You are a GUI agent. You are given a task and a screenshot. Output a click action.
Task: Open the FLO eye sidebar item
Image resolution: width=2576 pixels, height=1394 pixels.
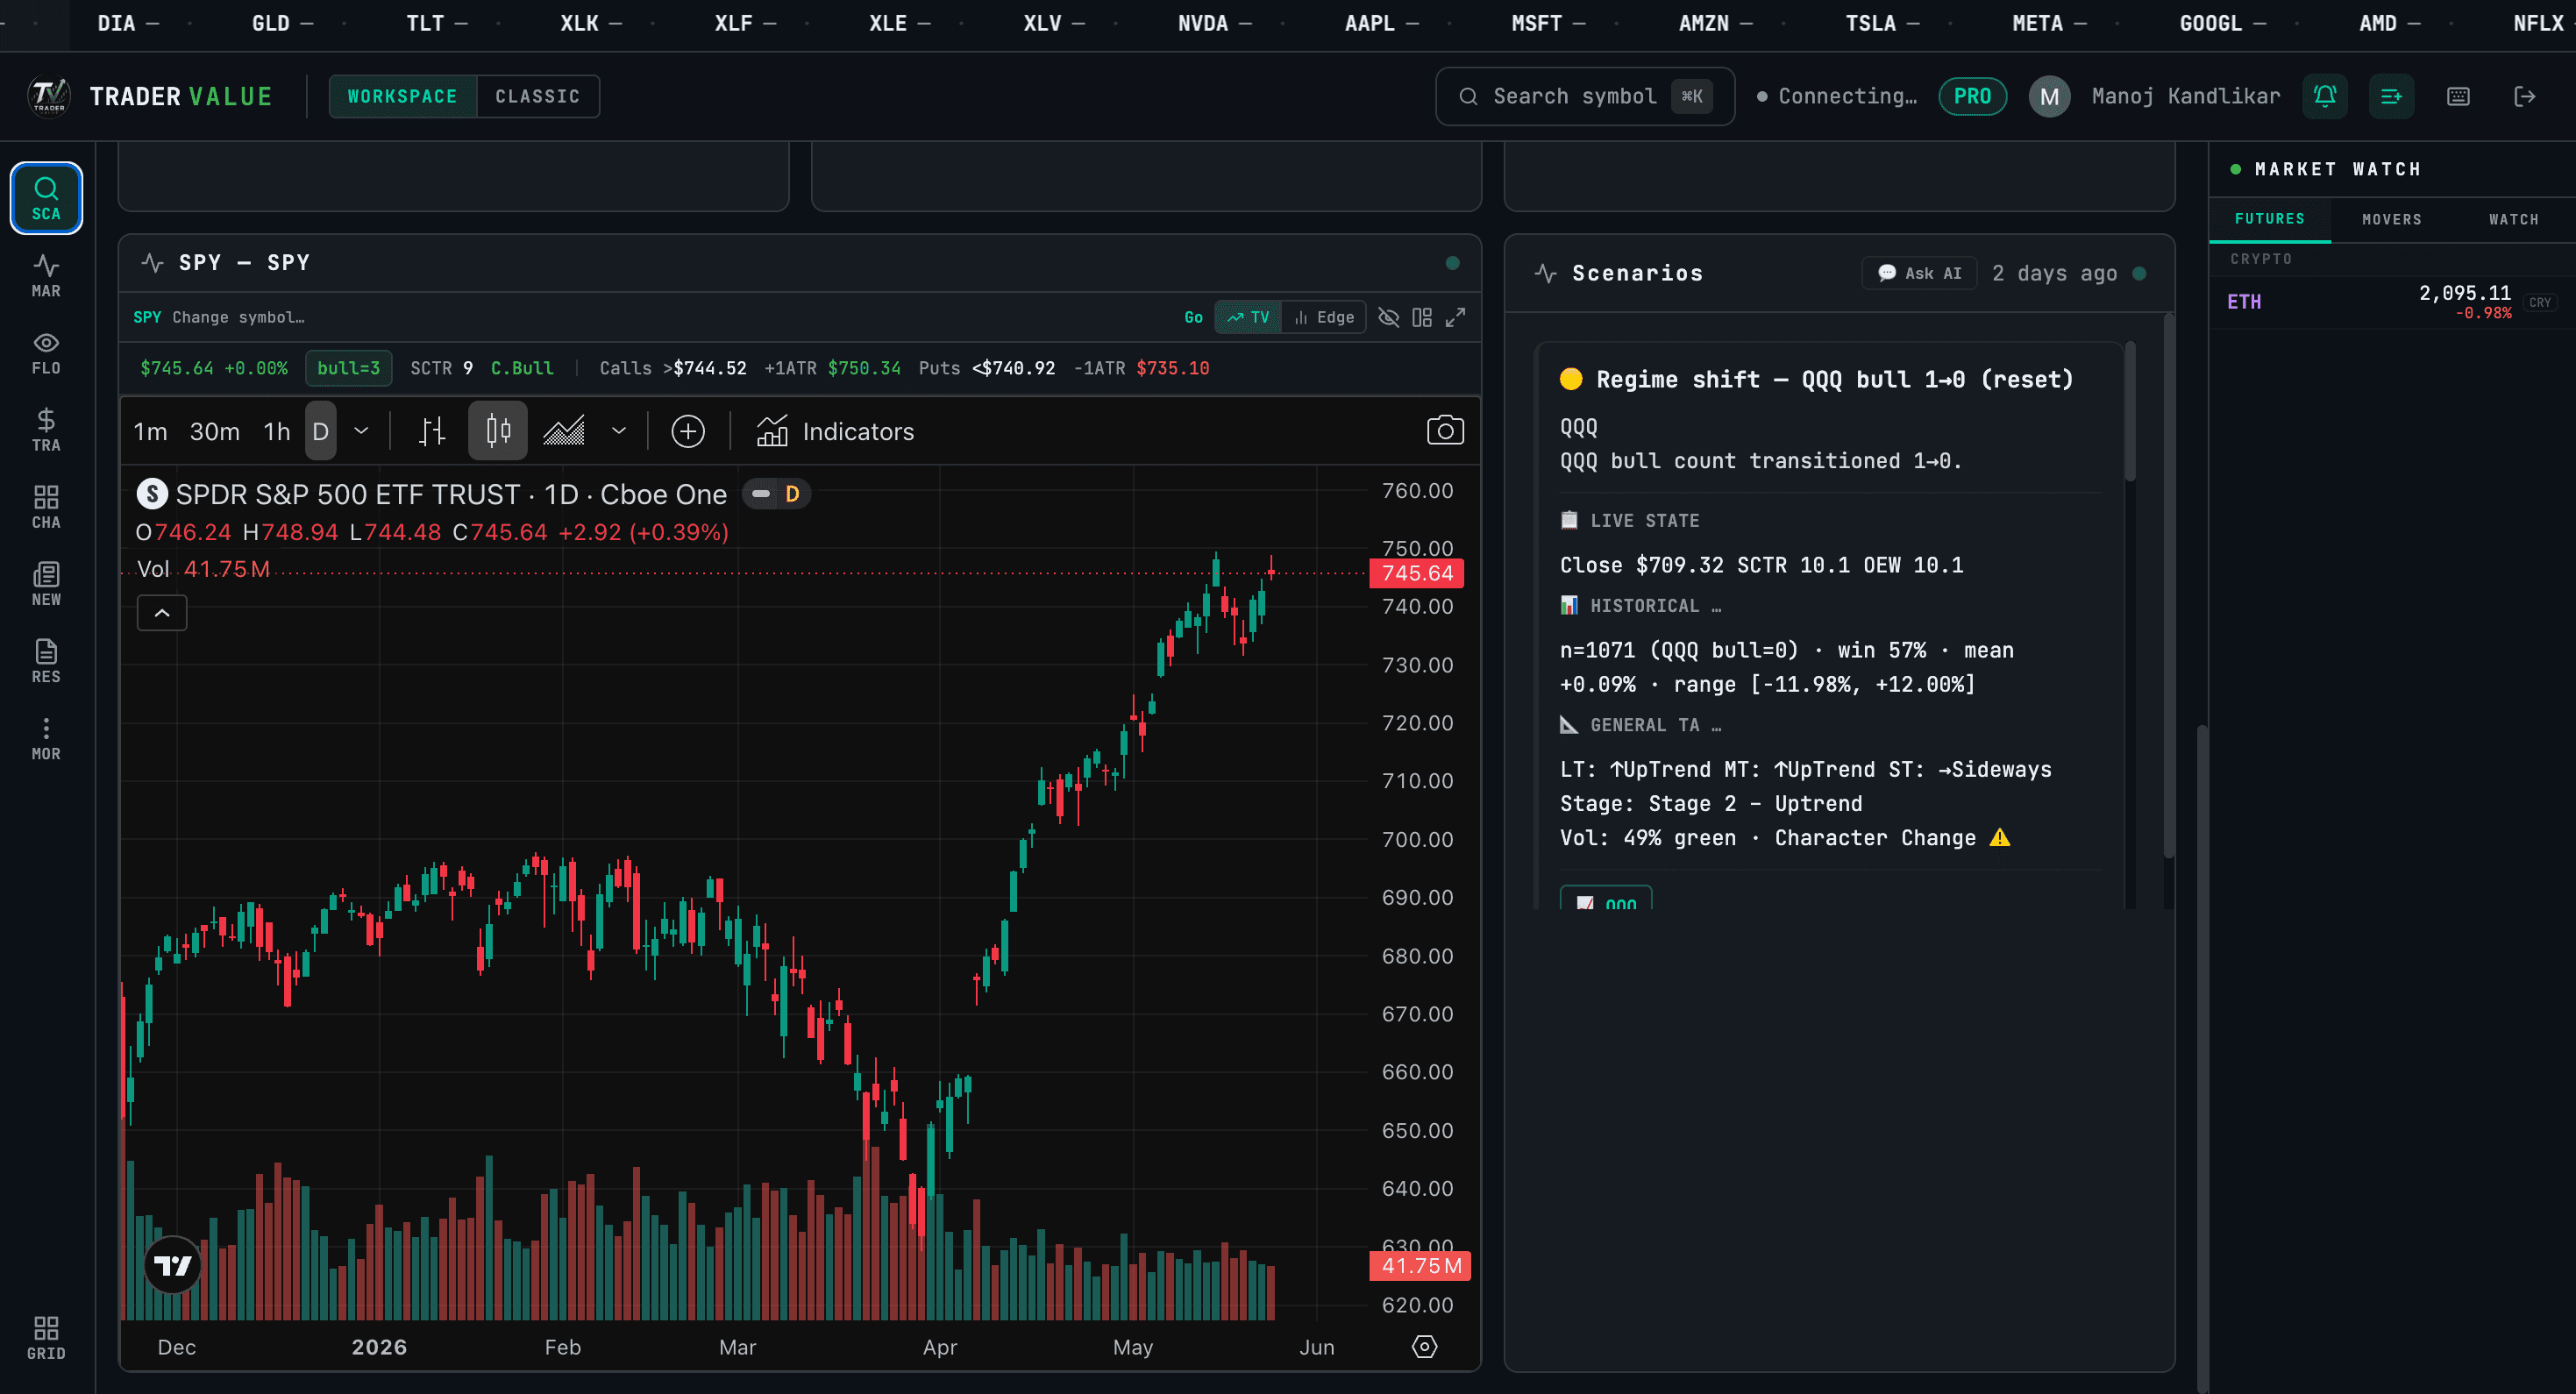tap(46, 353)
